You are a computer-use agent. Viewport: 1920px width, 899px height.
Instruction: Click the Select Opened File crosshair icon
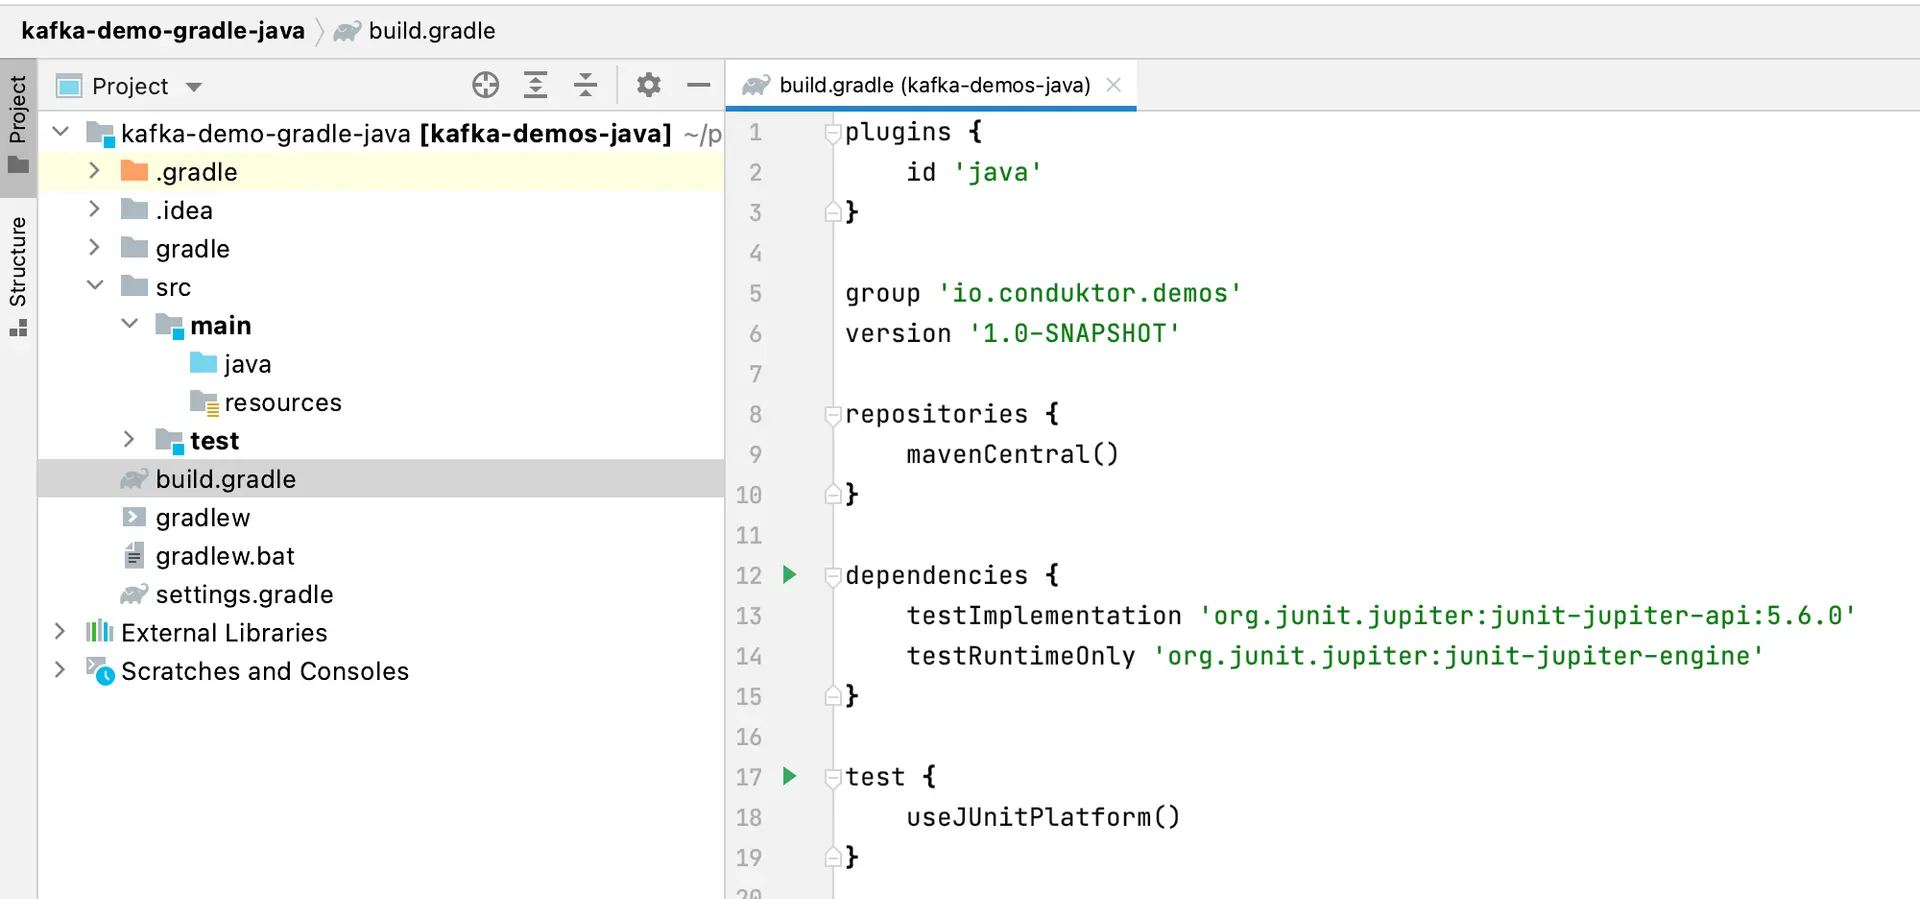486,85
